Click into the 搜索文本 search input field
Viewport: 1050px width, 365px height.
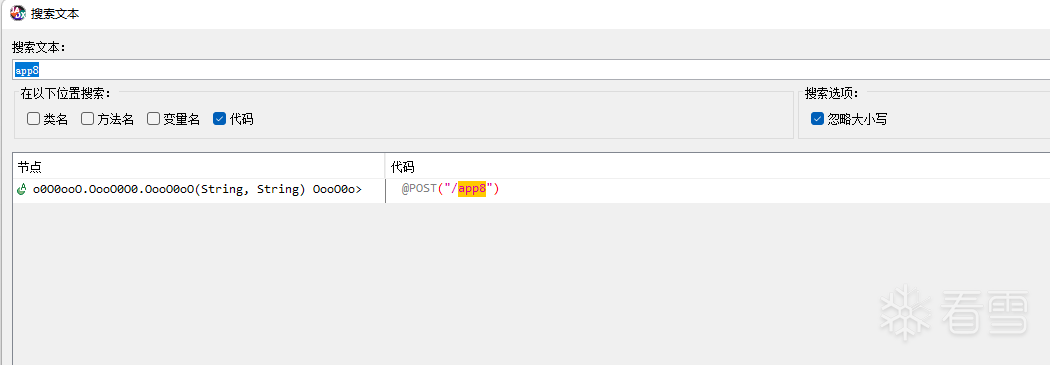tap(531, 70)
